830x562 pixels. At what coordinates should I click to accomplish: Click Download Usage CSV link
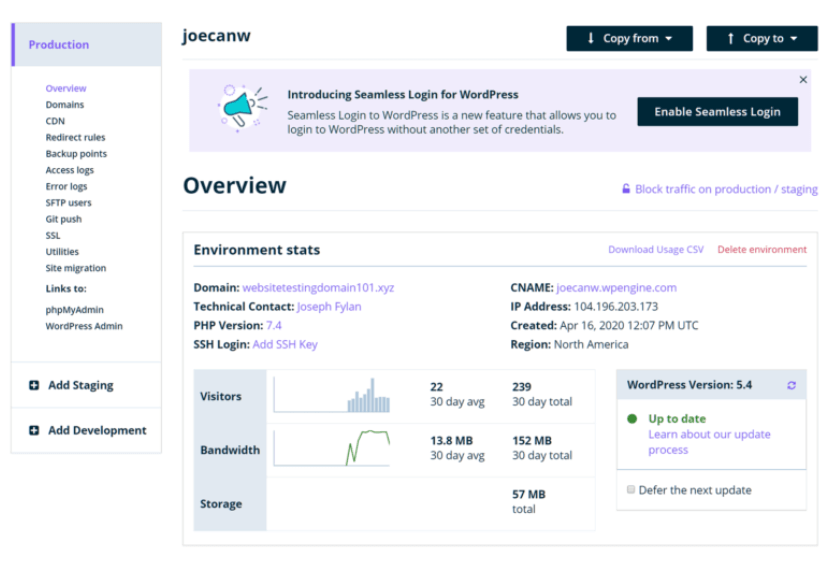(x=656, y=250)
